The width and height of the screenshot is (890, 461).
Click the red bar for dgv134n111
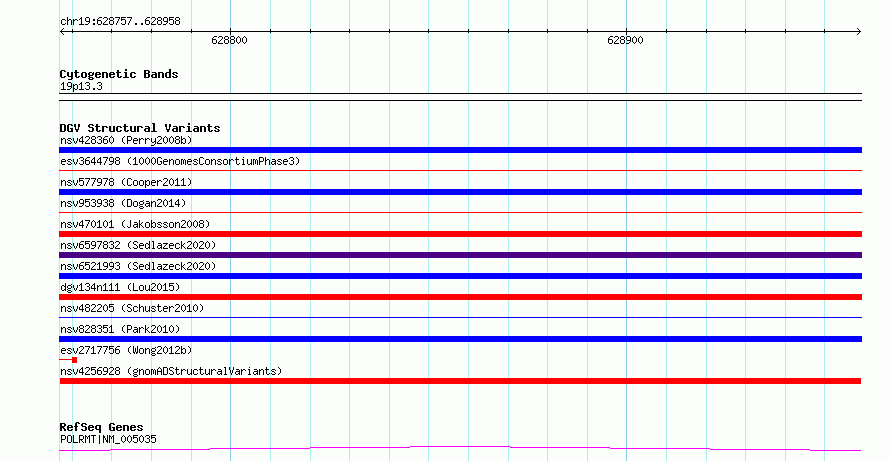pyautogui.click(x=460, y=297)
